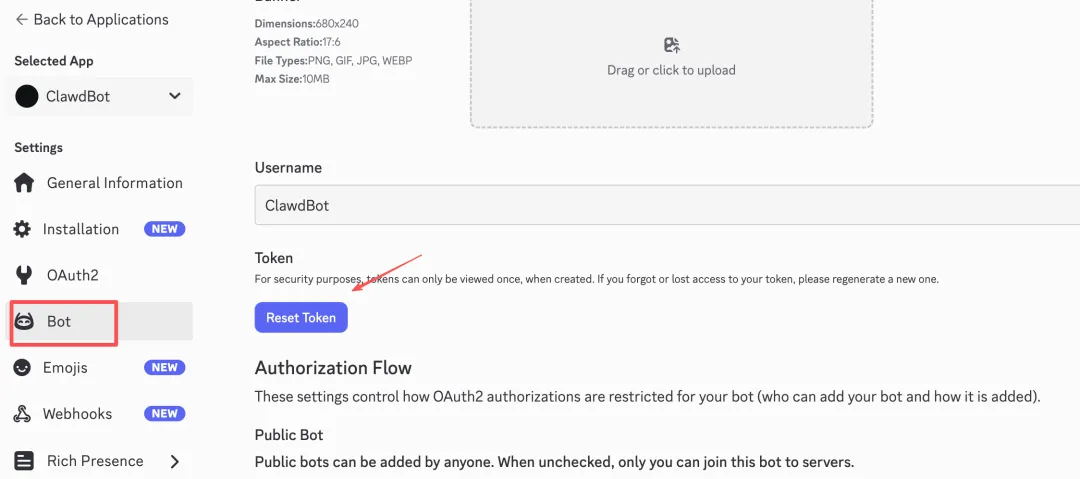
Task: Click the 'Drag or click to upload' text
Action: 671,70
